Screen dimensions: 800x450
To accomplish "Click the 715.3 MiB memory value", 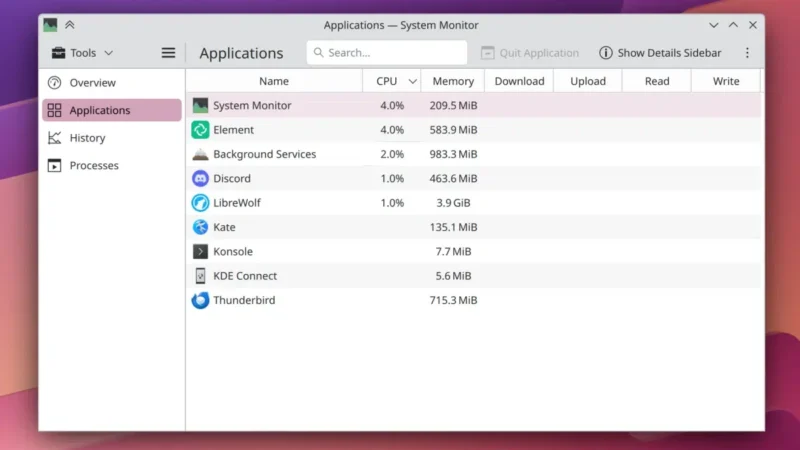I will point(453,300).
